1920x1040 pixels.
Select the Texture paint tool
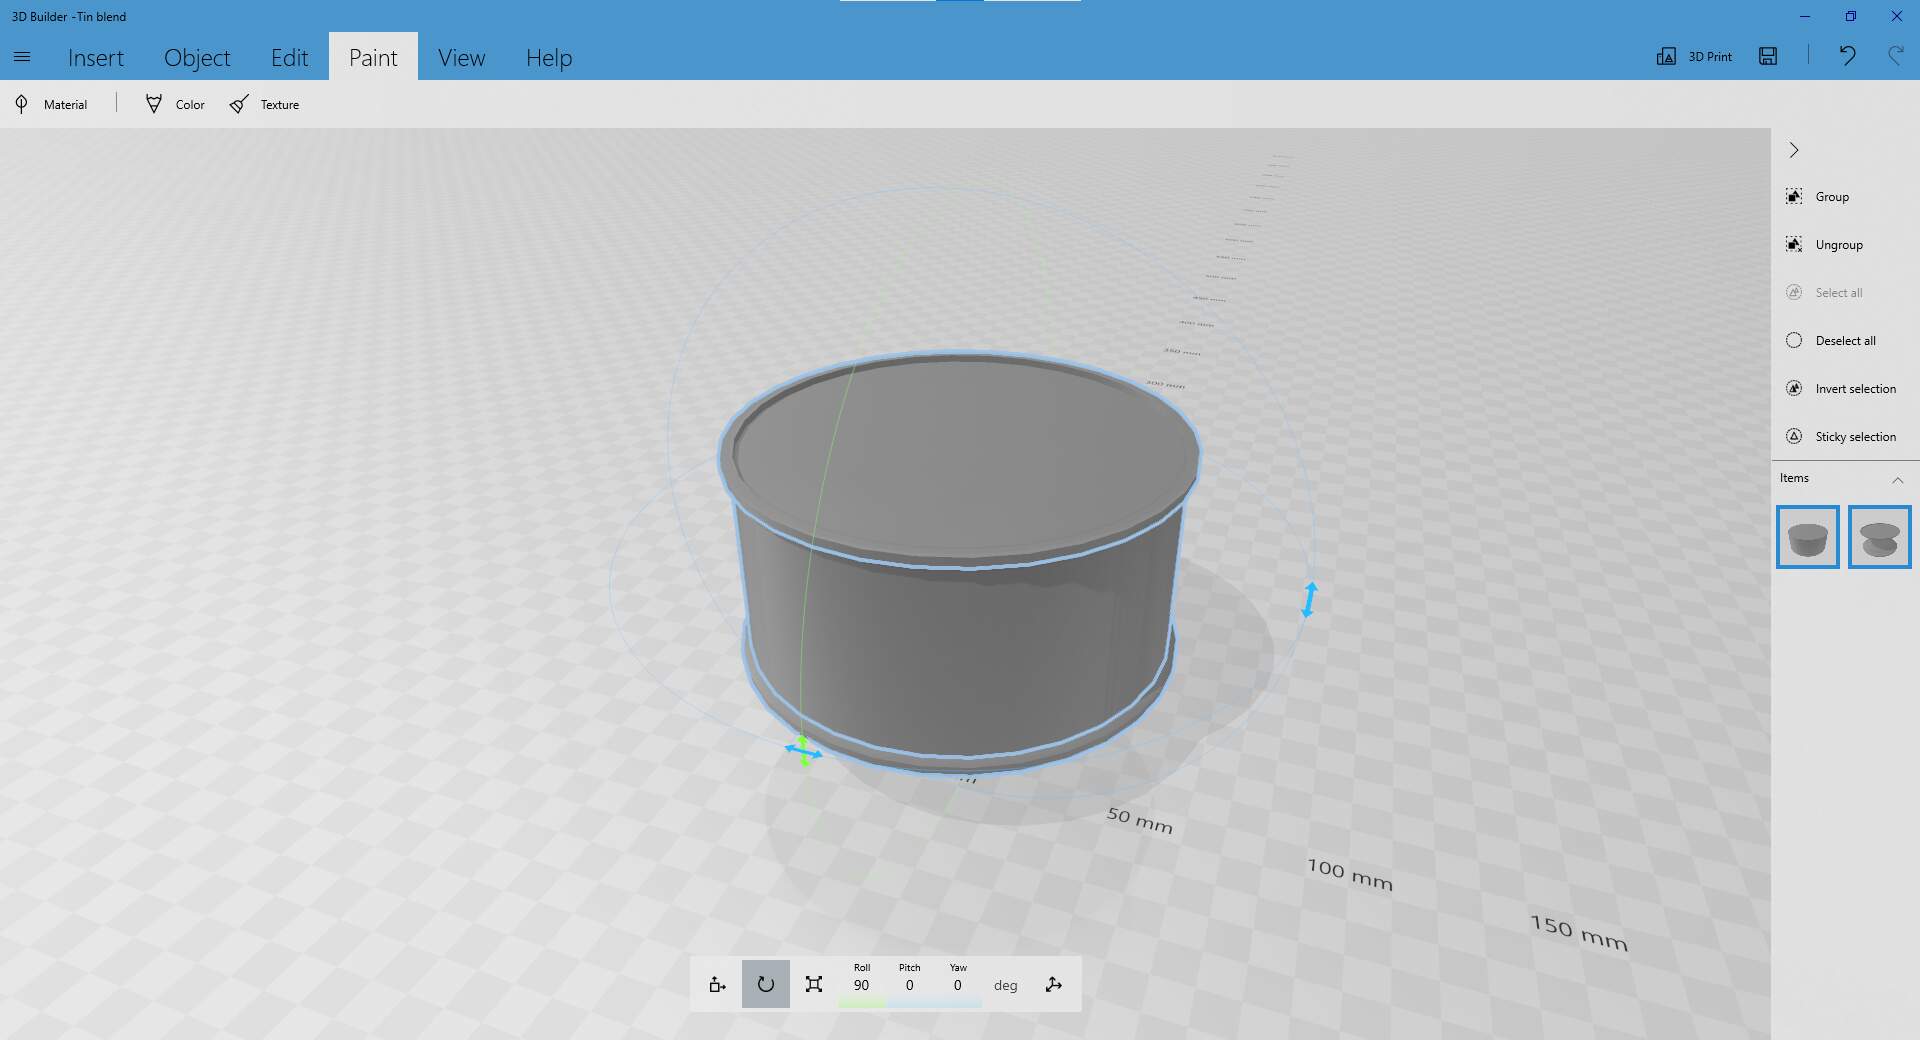265,104
